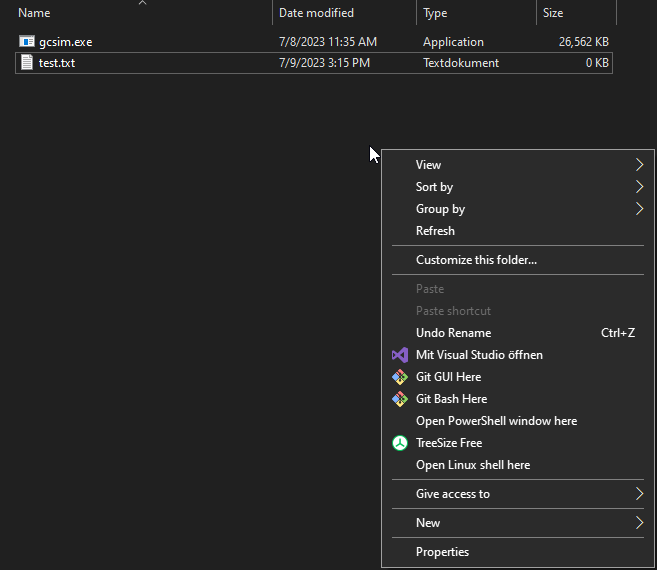Click the Git Bash Here icon

[399, 399]
